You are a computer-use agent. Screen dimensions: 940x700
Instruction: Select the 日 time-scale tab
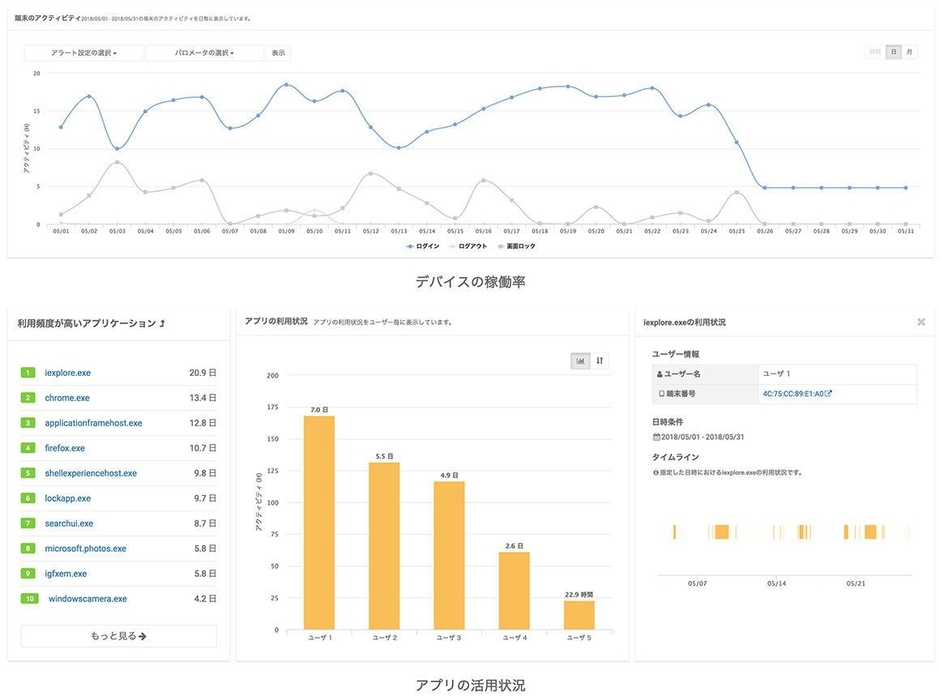[x=894, y=52]
